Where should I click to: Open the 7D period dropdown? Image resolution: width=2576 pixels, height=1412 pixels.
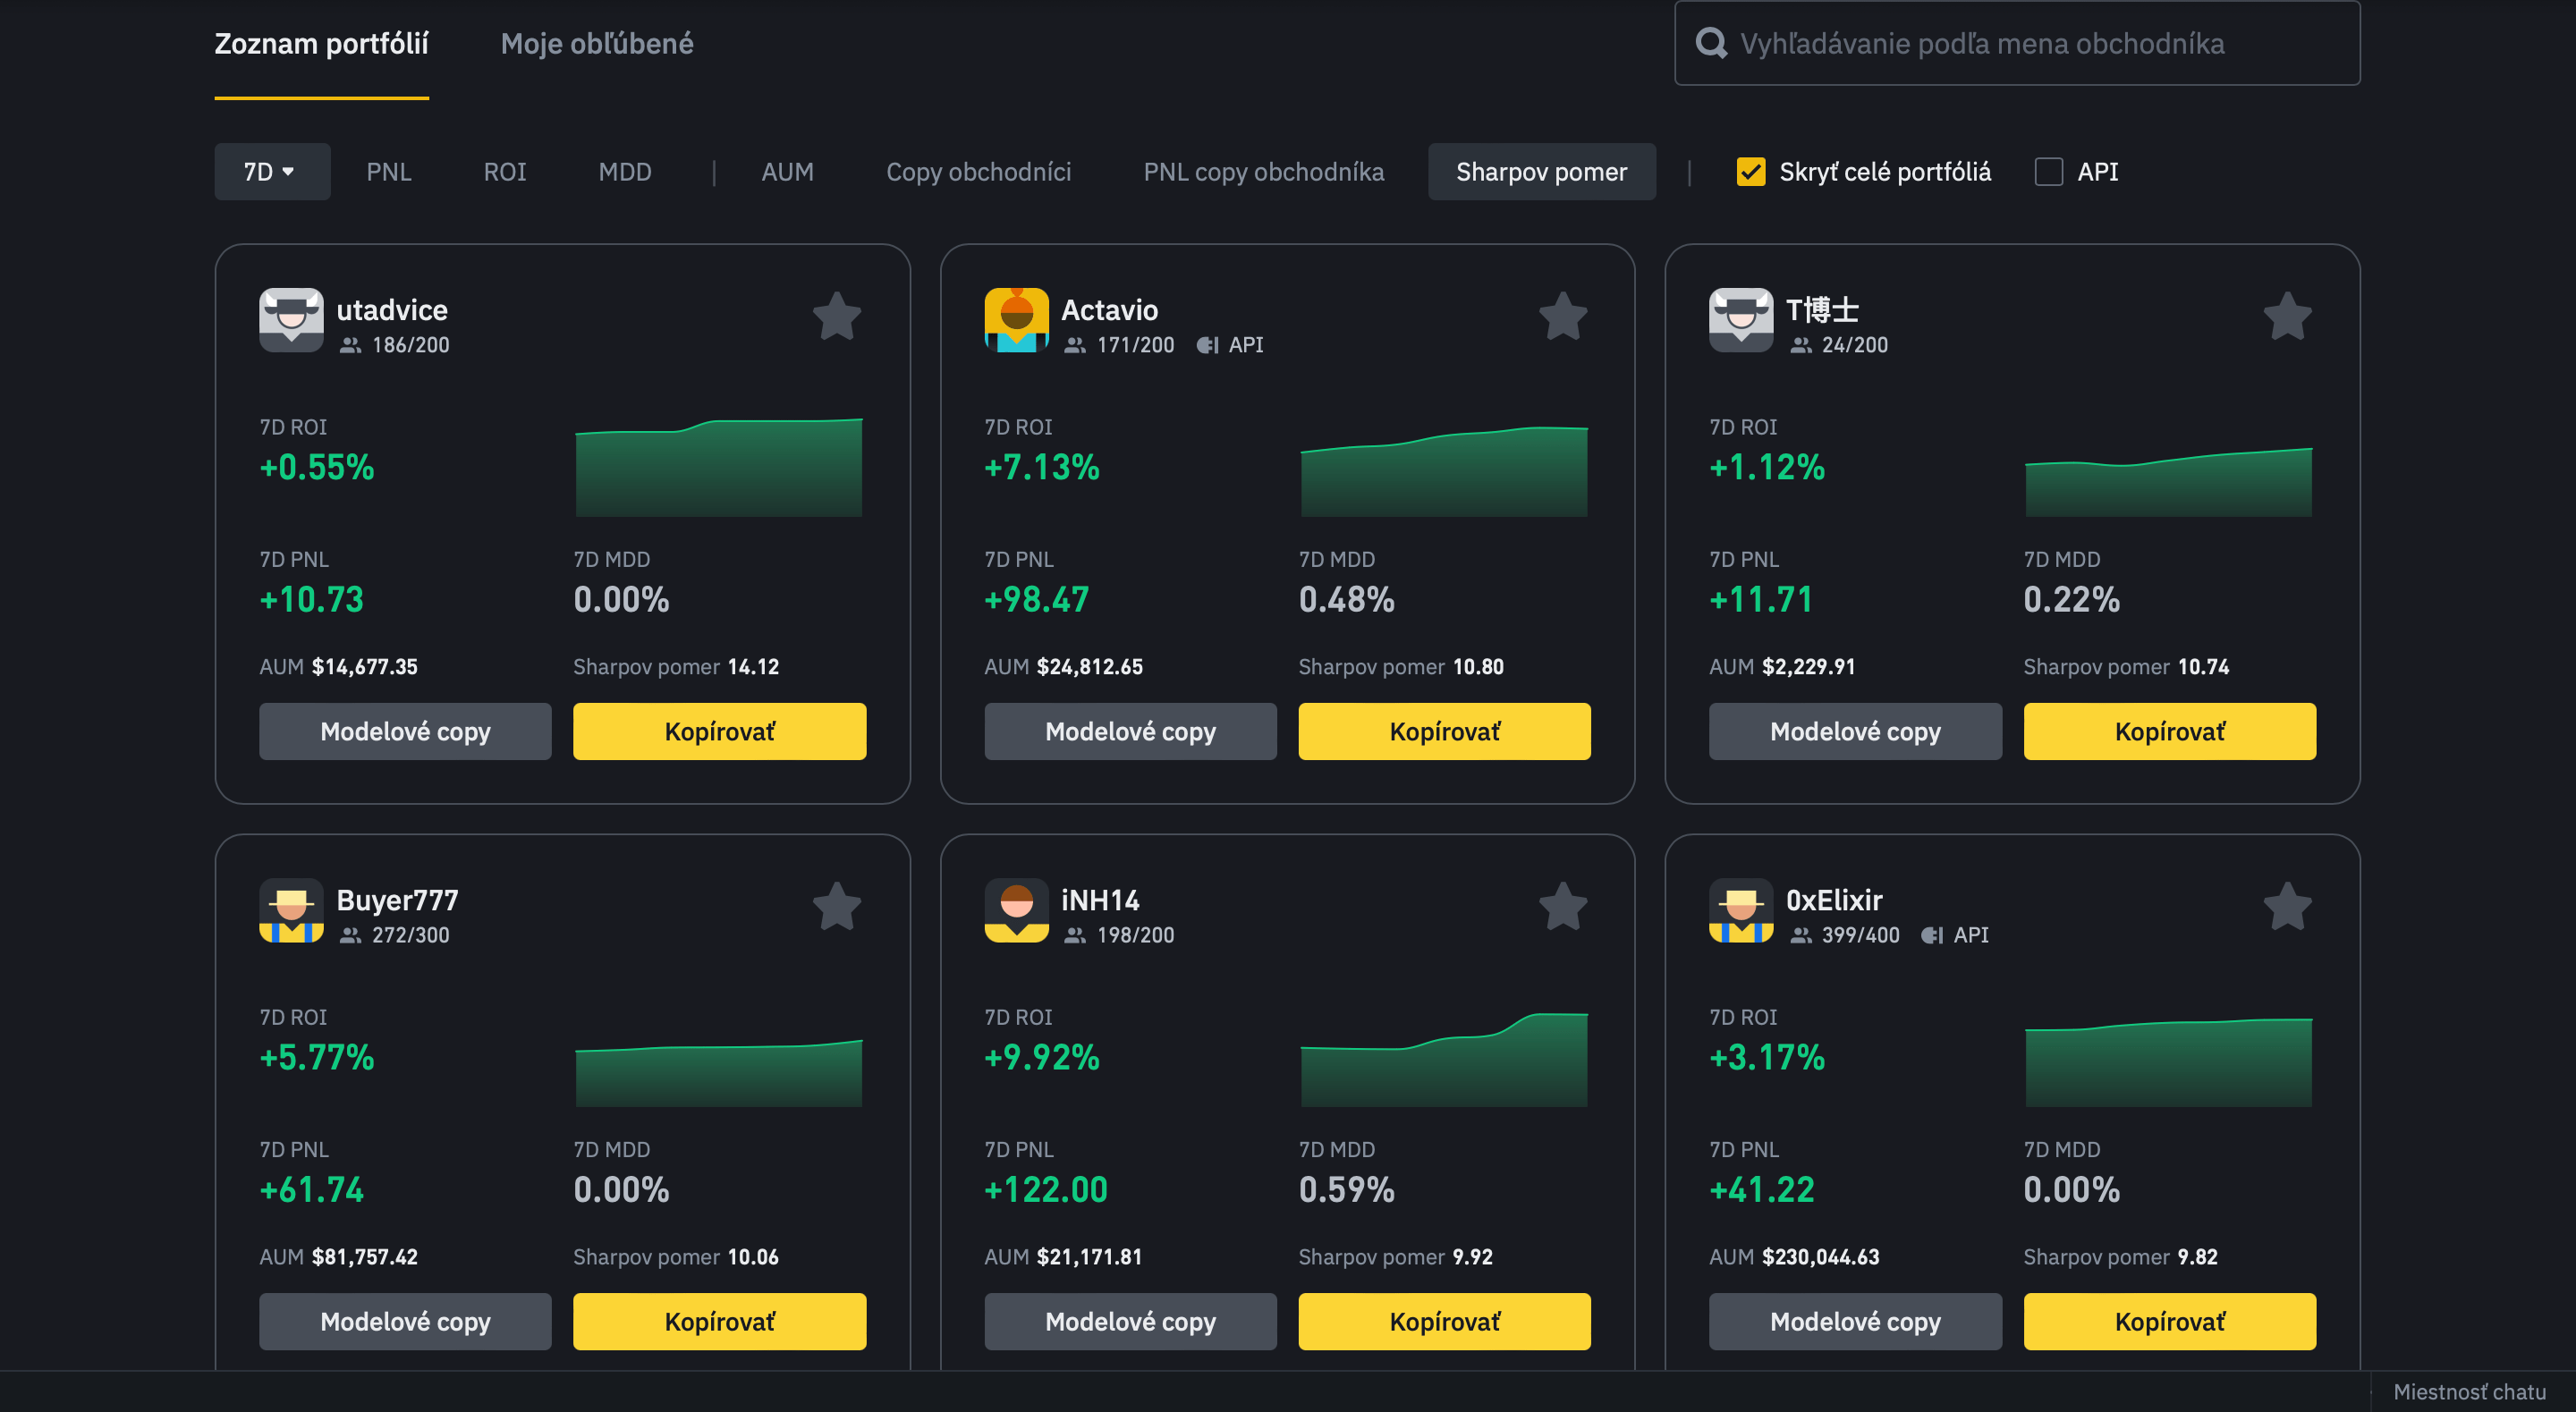[271, 172]
